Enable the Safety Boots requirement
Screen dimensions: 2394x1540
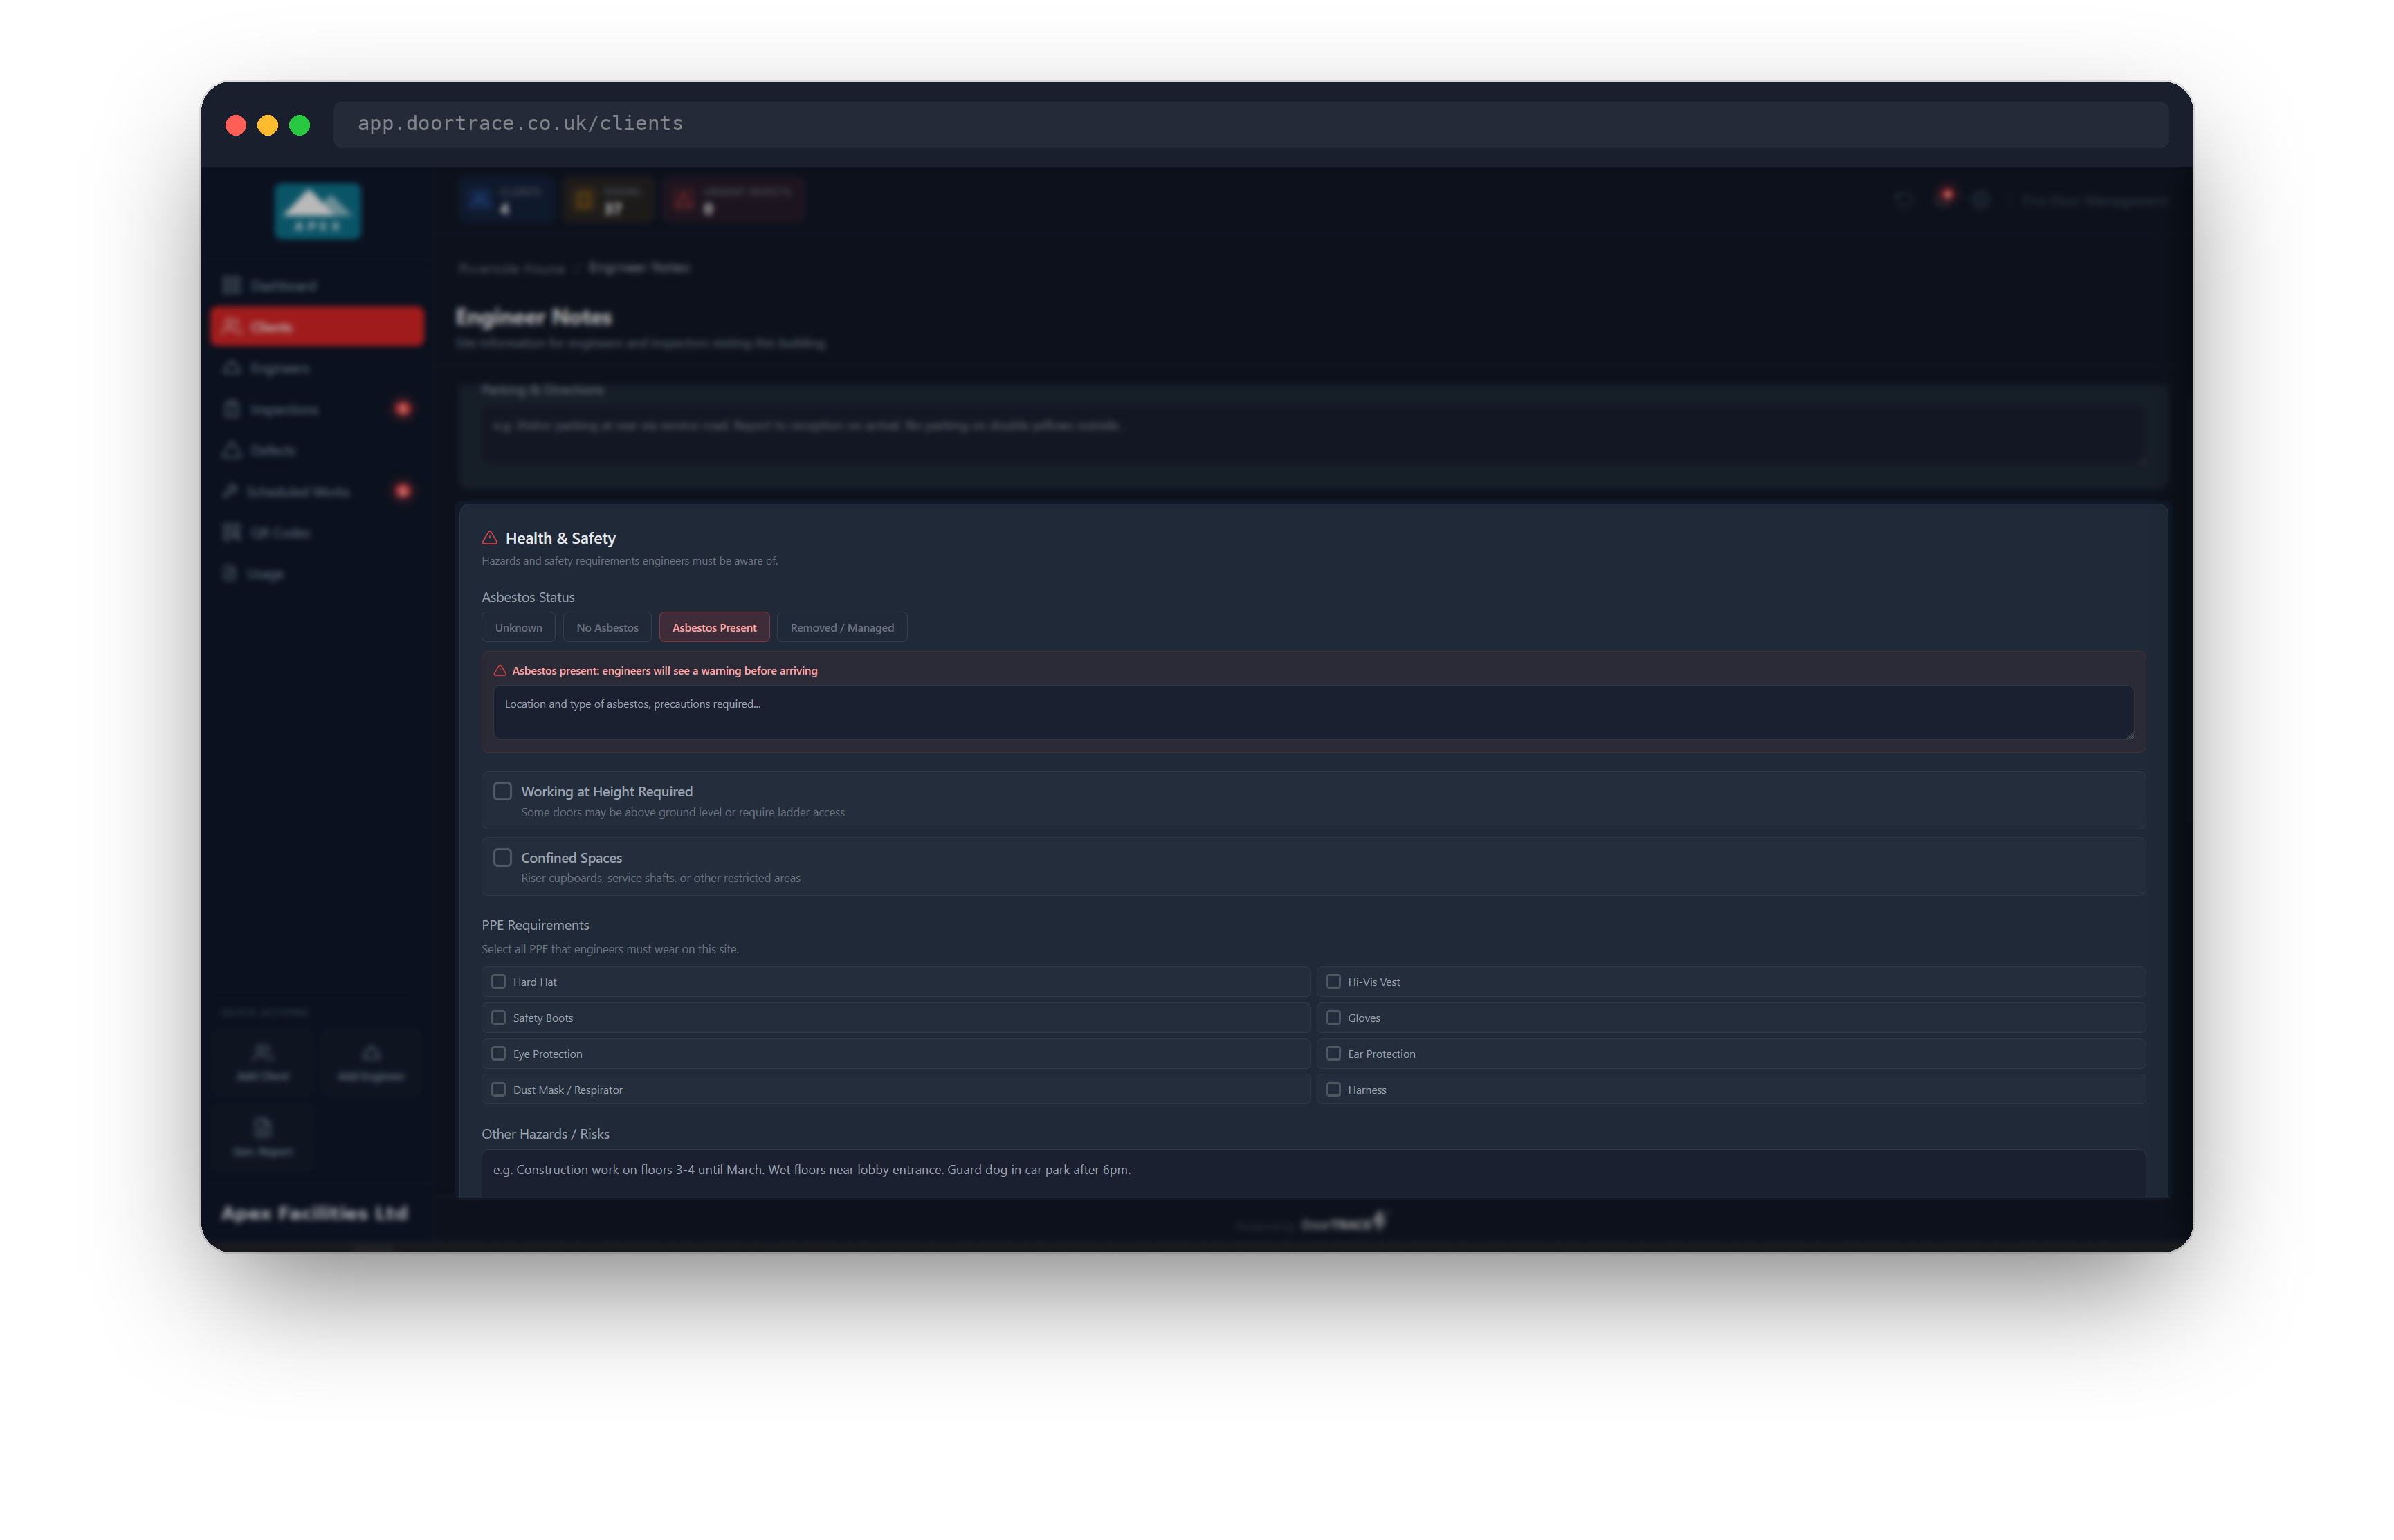[498, 1017]
